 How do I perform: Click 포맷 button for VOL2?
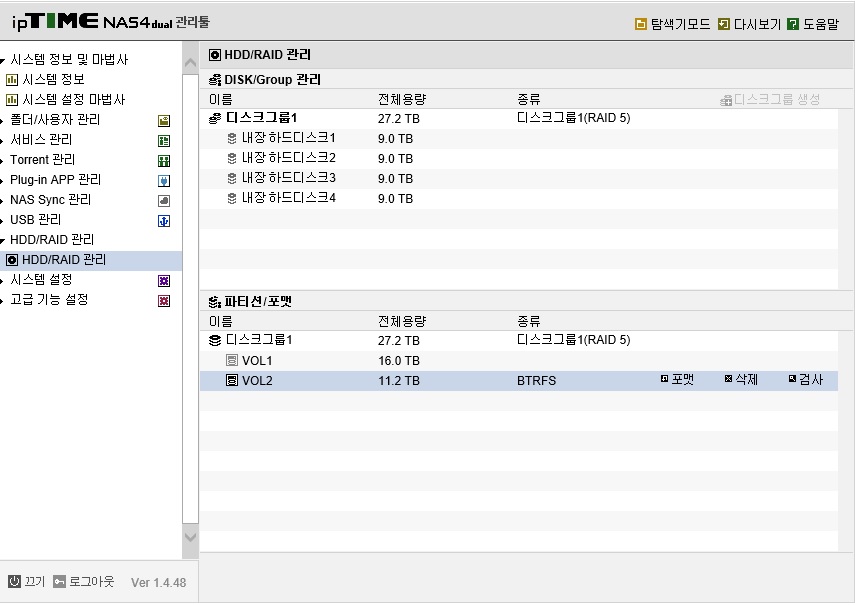[x=677, y=379]
